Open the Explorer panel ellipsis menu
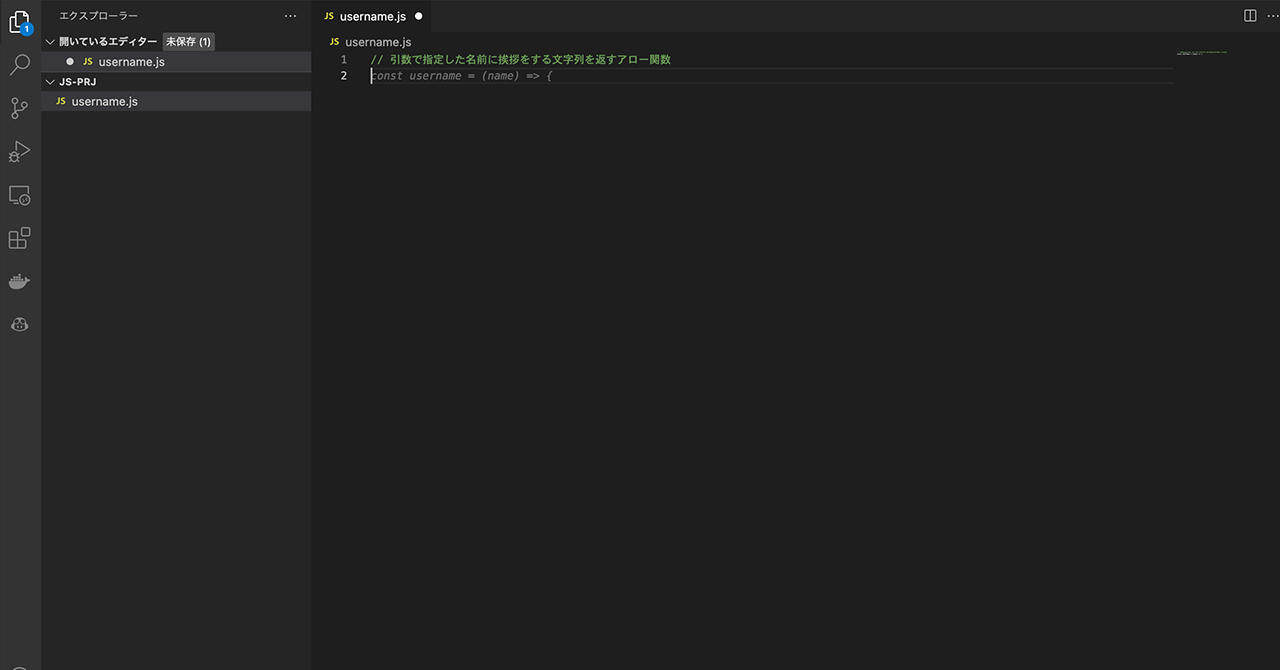This screenshot has width=1280, height=670. (x=290, y=16)
